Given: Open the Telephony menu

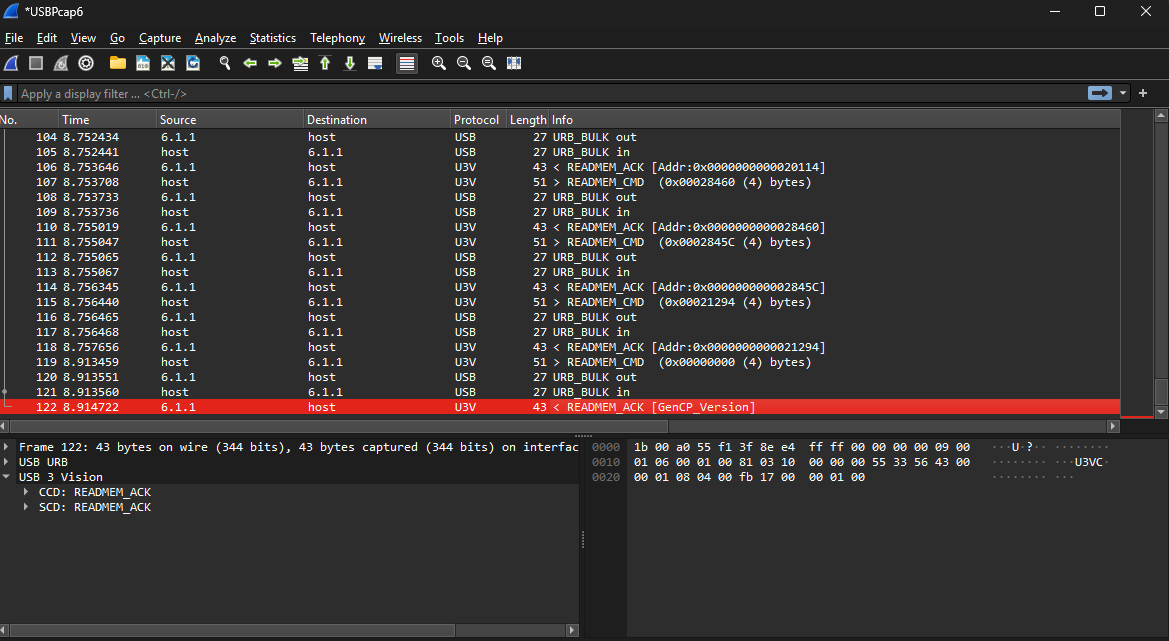Looking at the screenshot, I should pyautogui.click(x=338, y=38).
